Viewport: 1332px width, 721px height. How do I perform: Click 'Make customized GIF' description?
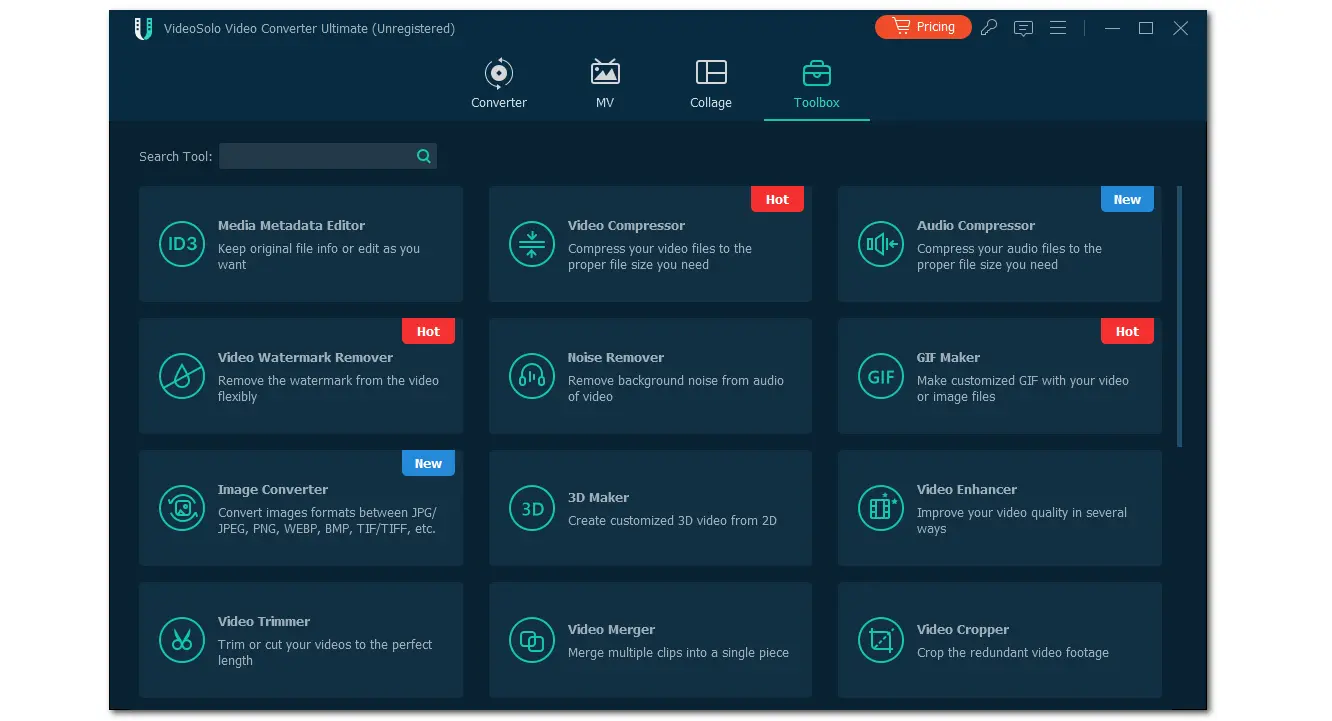click(x=1023, y=389)
